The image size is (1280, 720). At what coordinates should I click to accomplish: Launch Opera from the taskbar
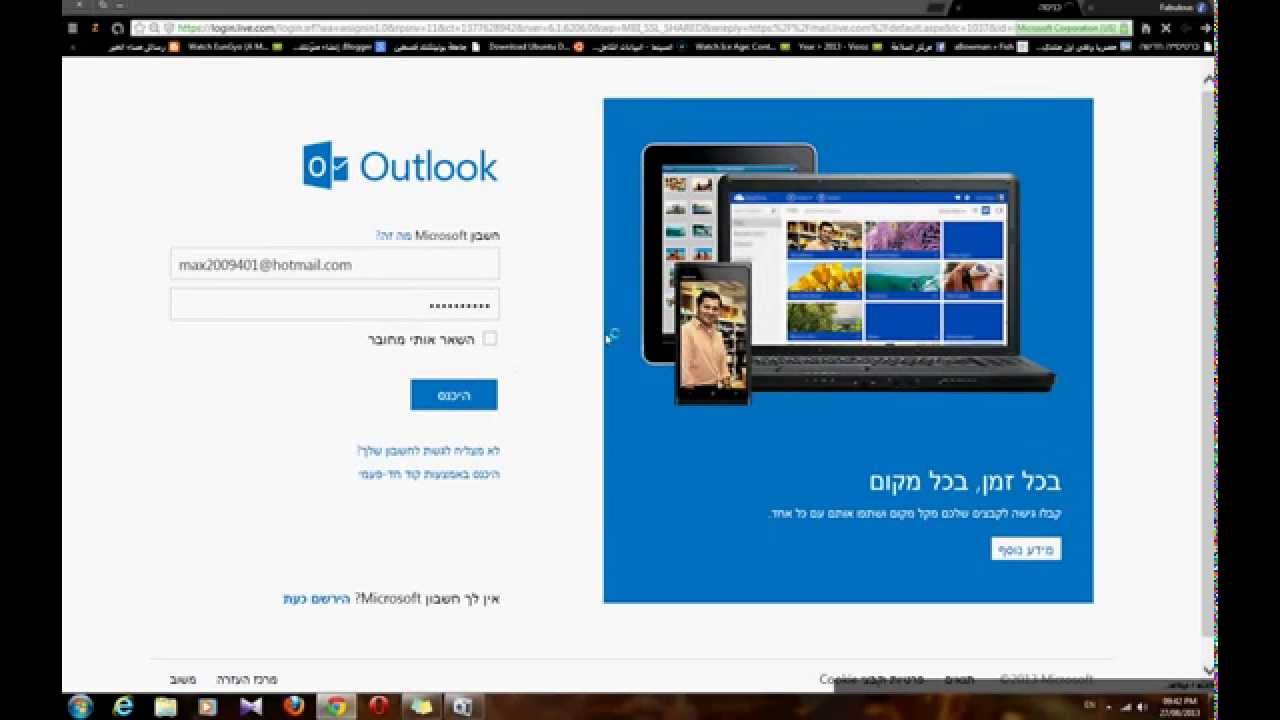coord(379,706)
